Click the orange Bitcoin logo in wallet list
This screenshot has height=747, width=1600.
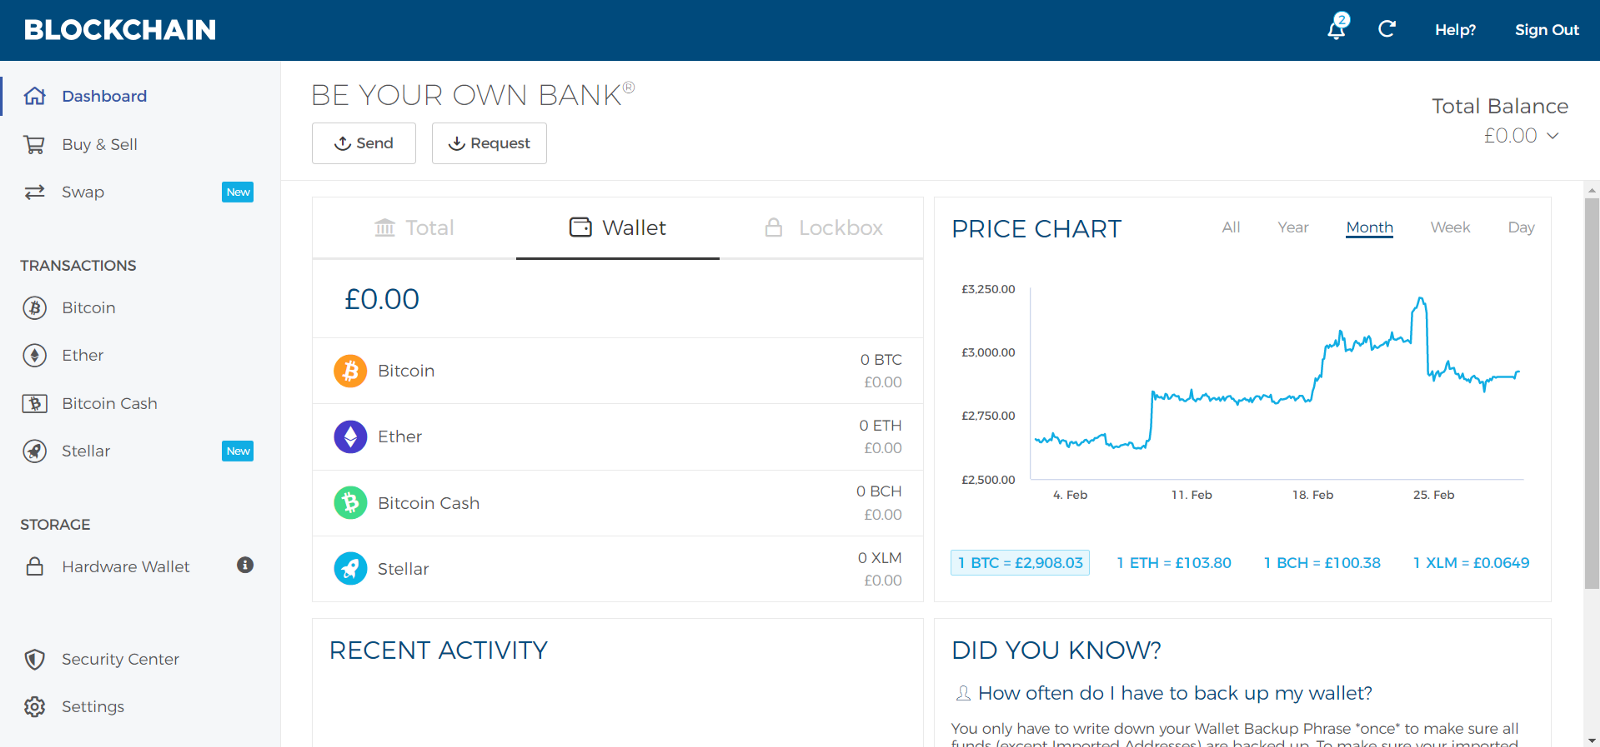pos(350,371)
